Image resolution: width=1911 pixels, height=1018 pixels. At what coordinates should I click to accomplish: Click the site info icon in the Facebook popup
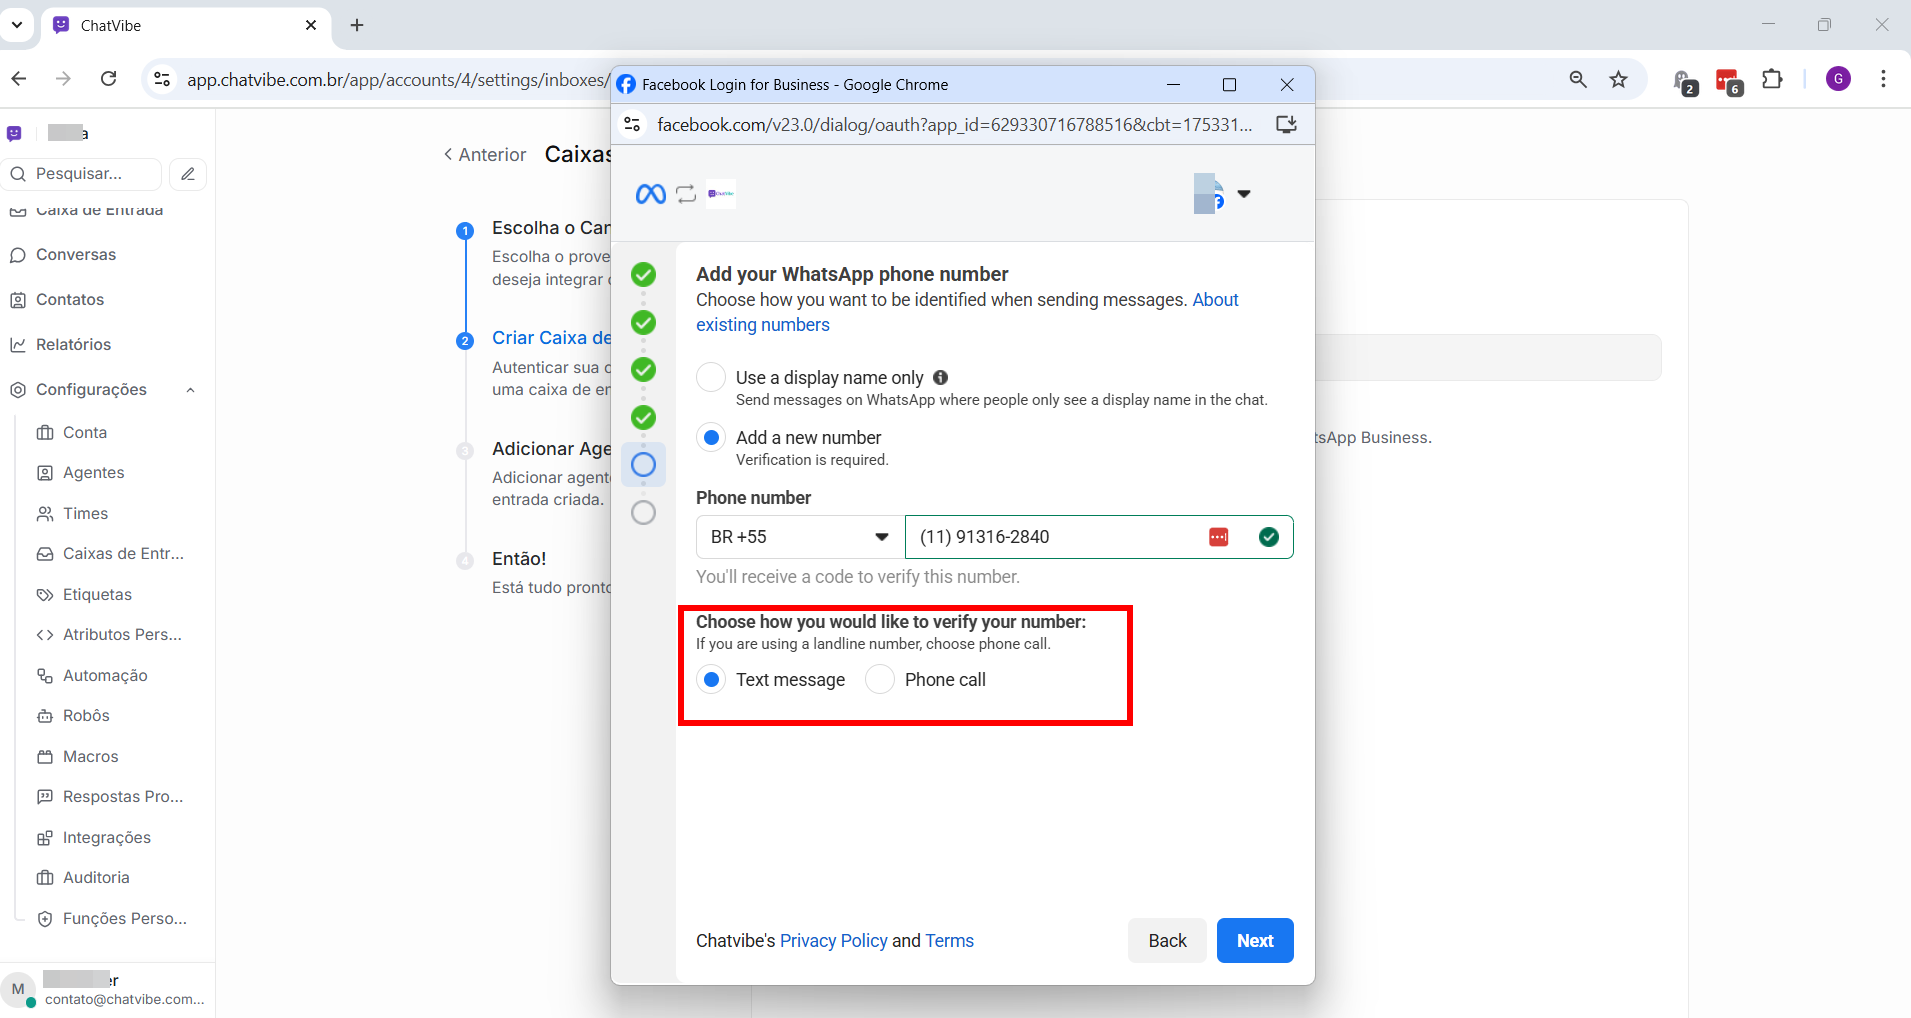pos(632,124)
